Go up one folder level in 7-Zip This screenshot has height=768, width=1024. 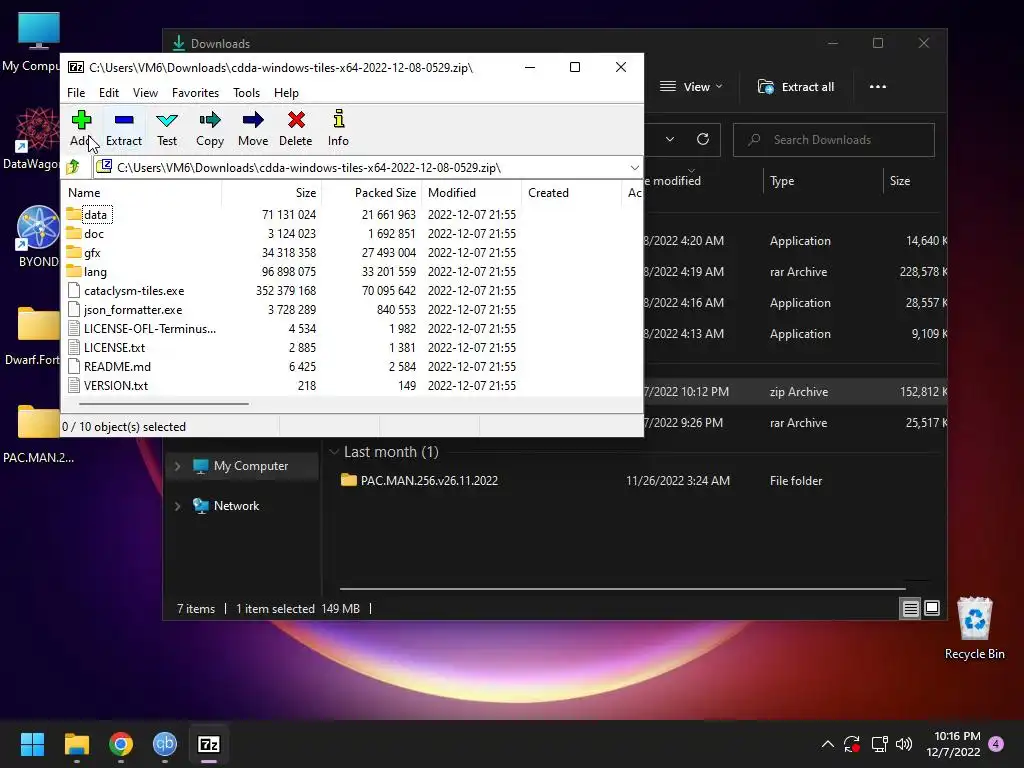[73, 167]
